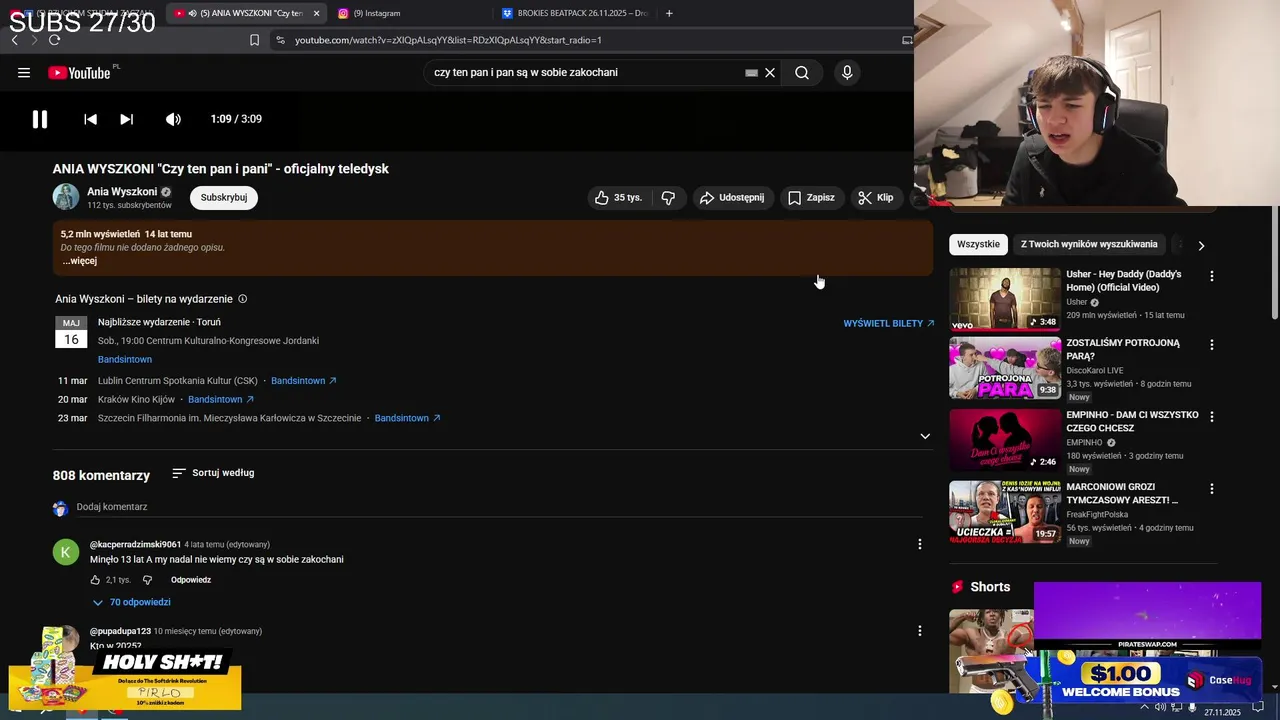Open the Bandsintown link under the Toruń event
1280x720 pixels.
[x=125, y=360]
